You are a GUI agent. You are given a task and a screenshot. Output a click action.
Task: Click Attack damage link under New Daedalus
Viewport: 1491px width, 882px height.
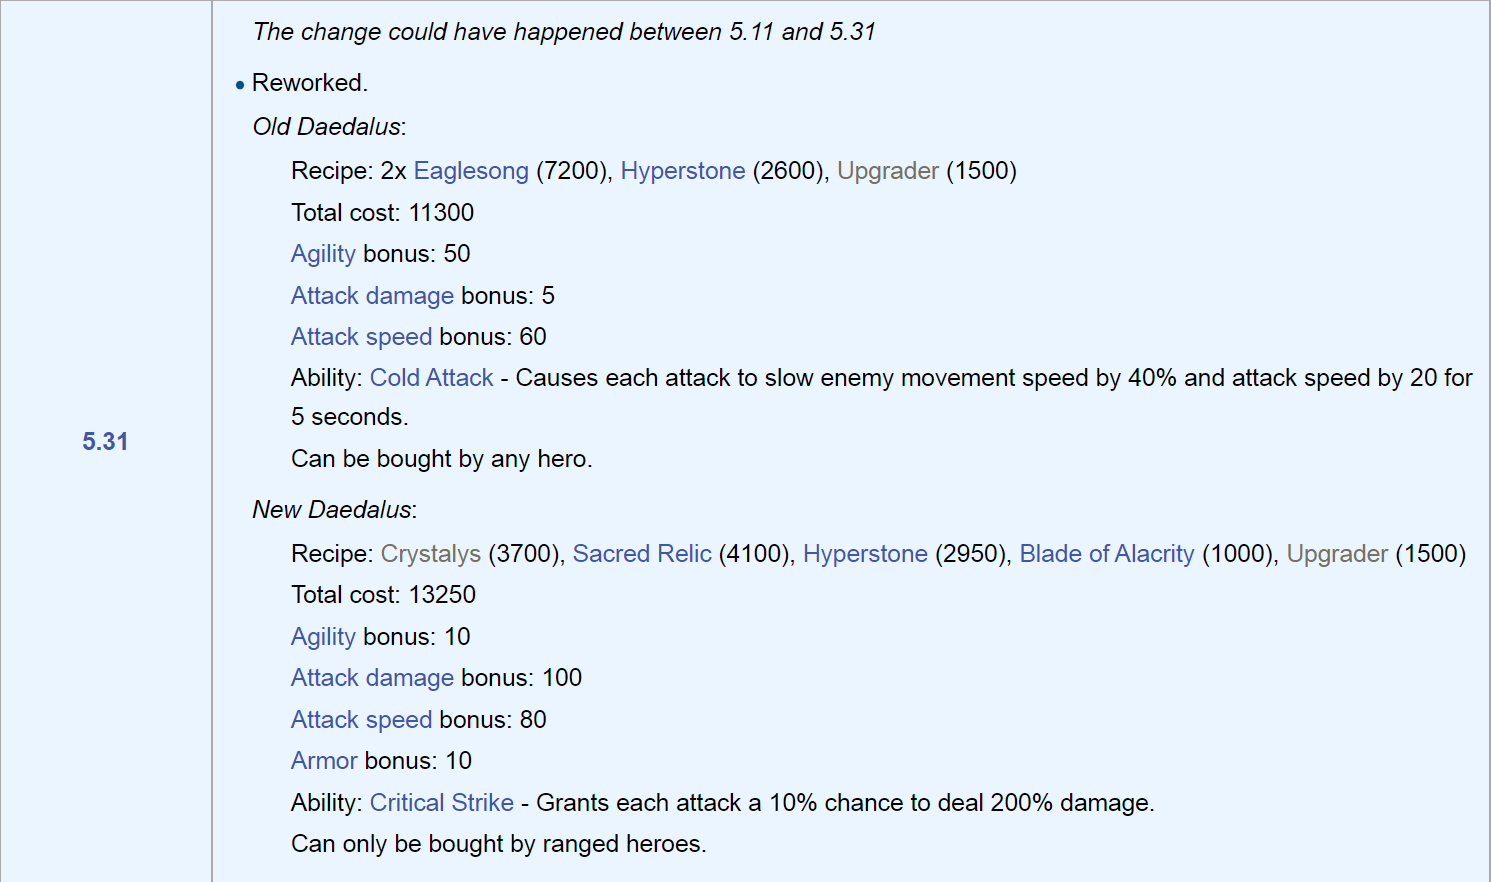[372, 678]
